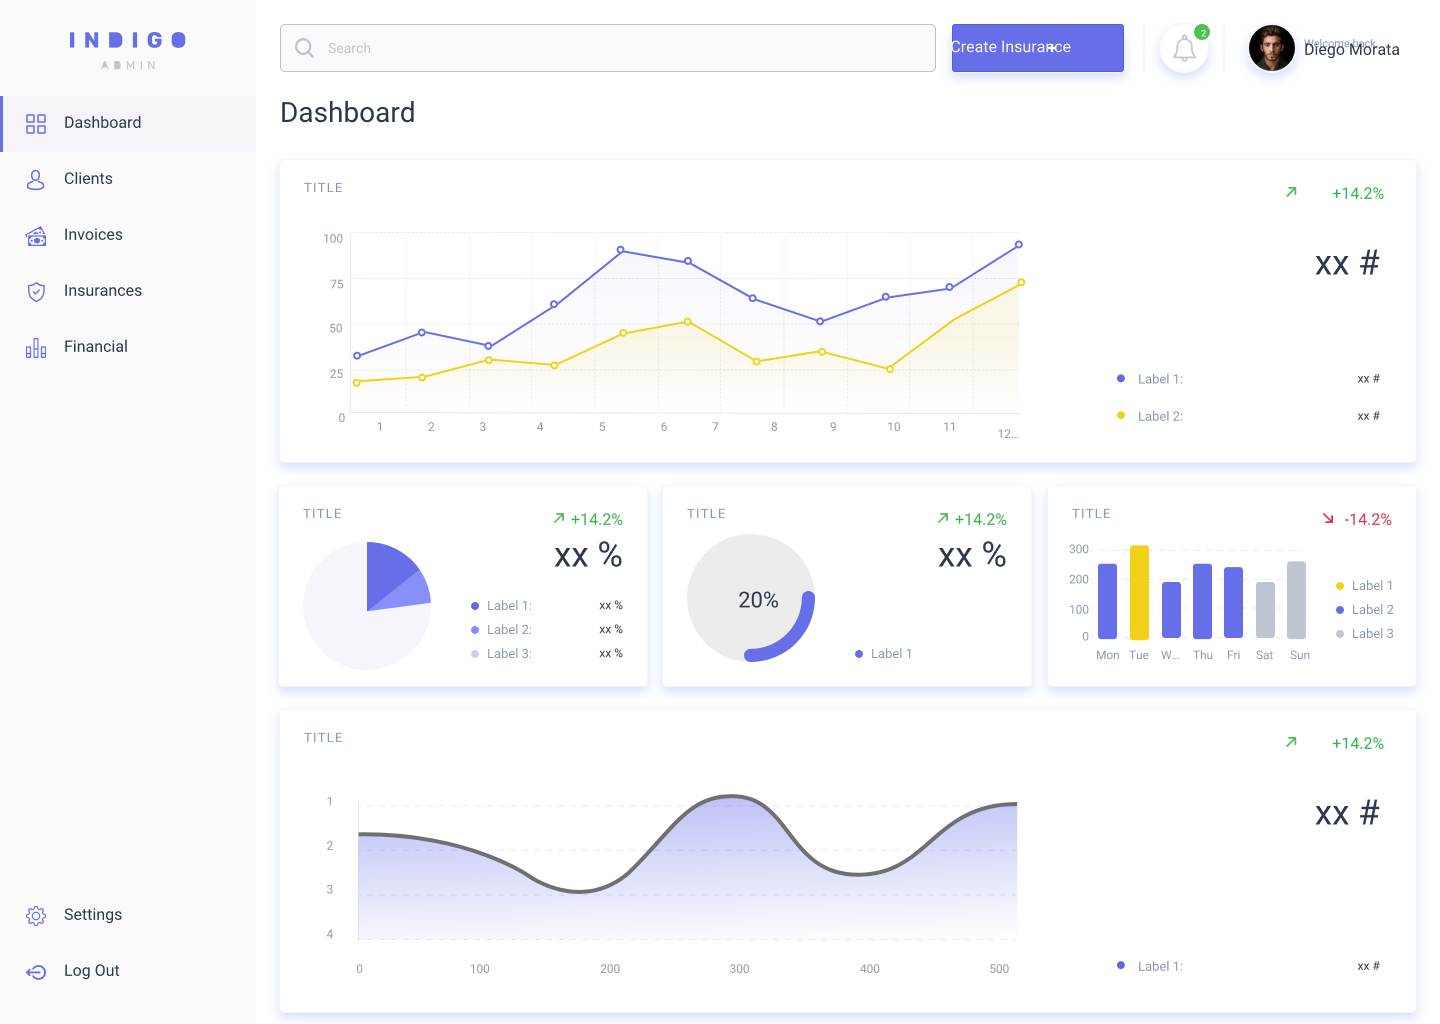Click Label 1 under the 20% gauge

[891, 654]
